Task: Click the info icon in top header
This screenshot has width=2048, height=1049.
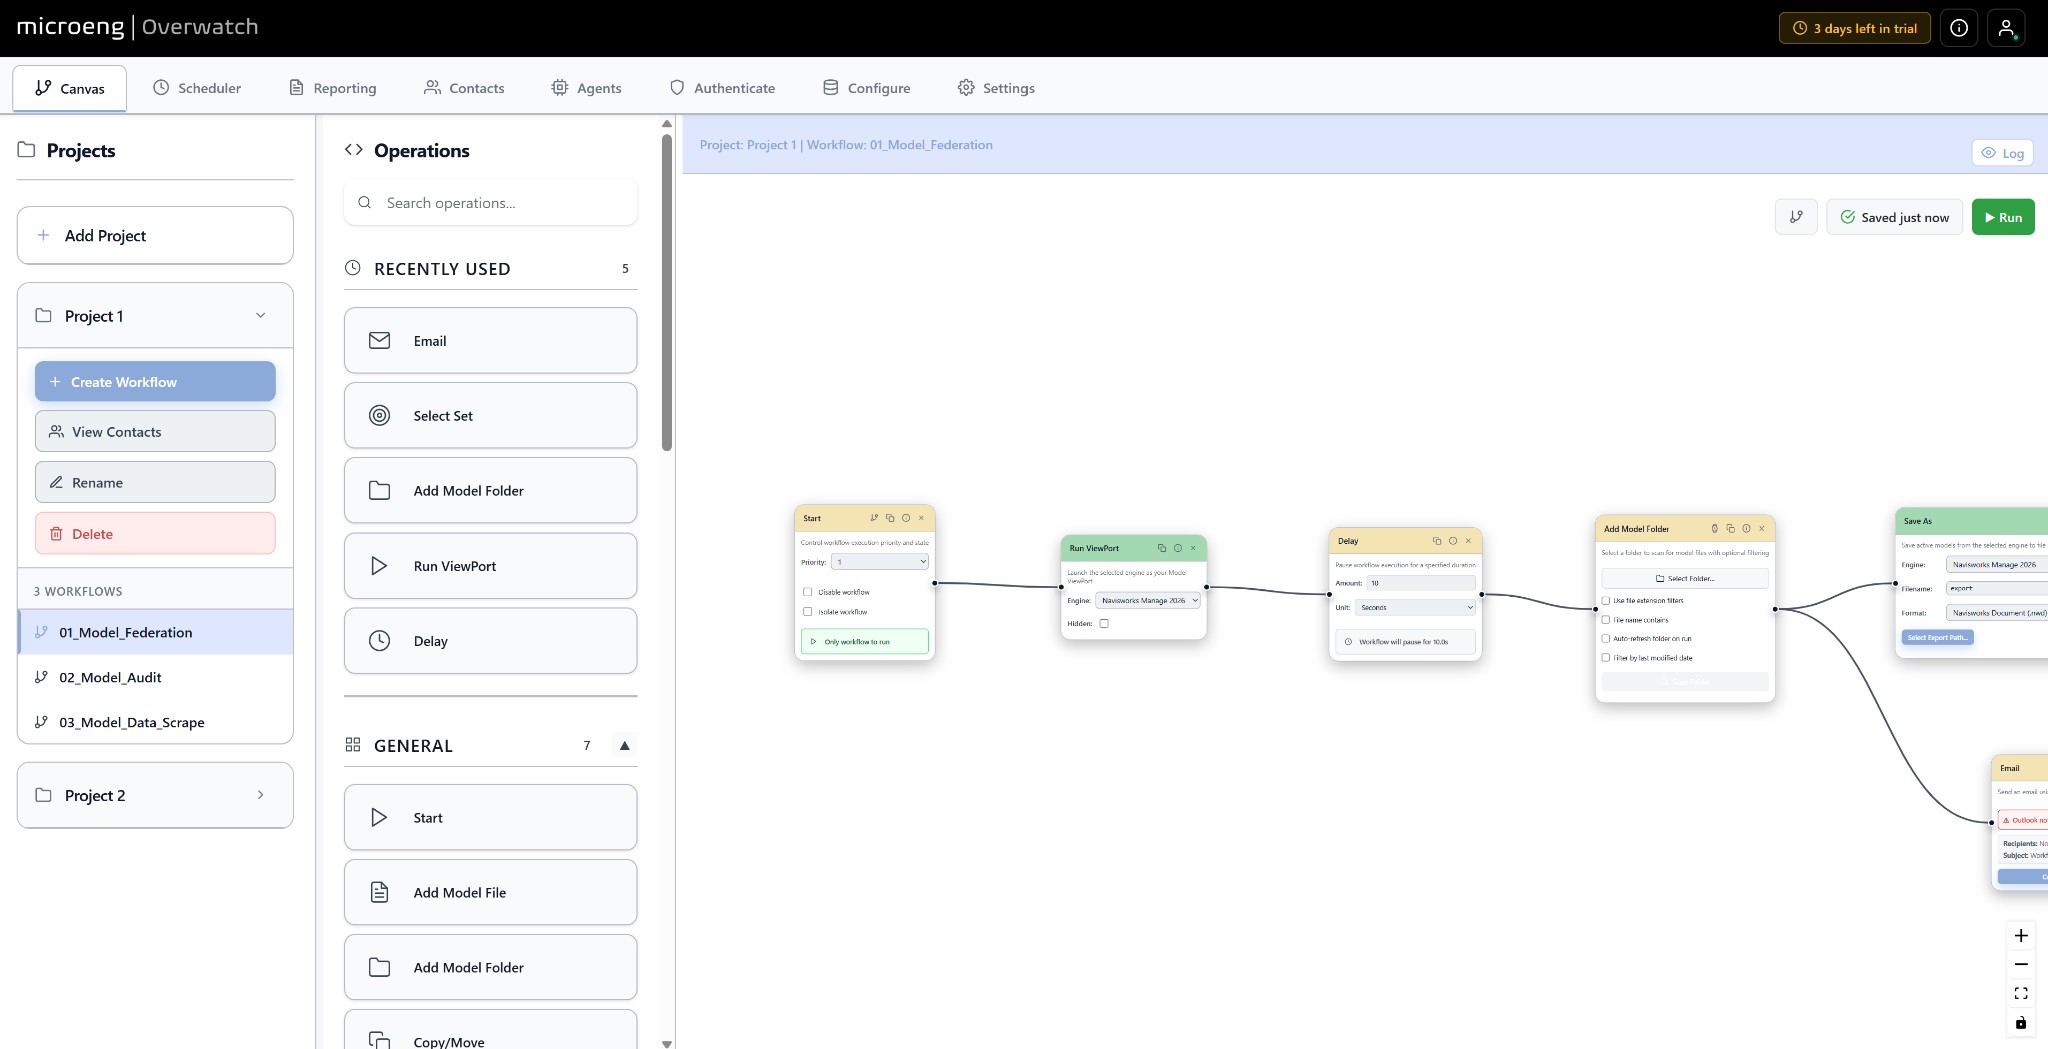Action: pos(1959,28)
